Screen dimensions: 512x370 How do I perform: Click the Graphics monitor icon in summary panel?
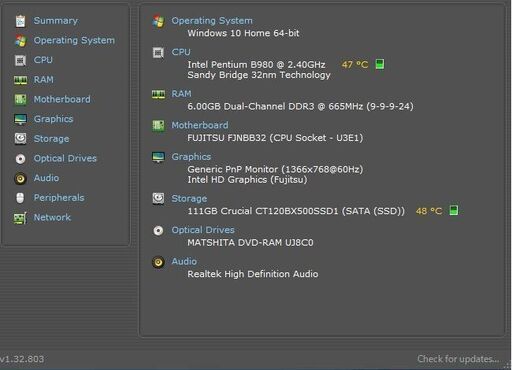pos(158,157)
